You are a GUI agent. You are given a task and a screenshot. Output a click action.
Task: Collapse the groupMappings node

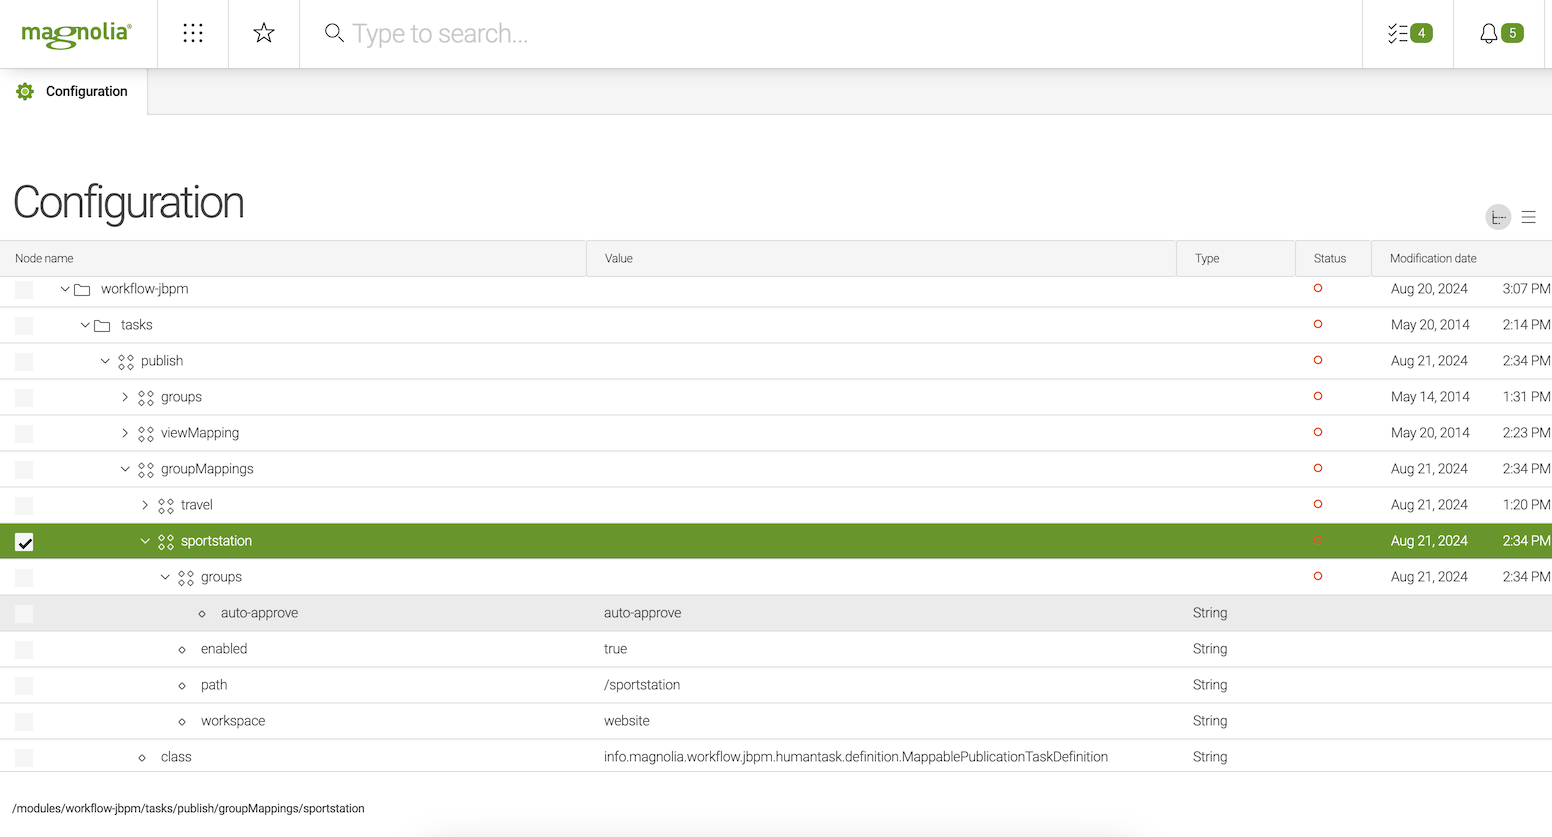pyautogui.click(x=125, y=469)
